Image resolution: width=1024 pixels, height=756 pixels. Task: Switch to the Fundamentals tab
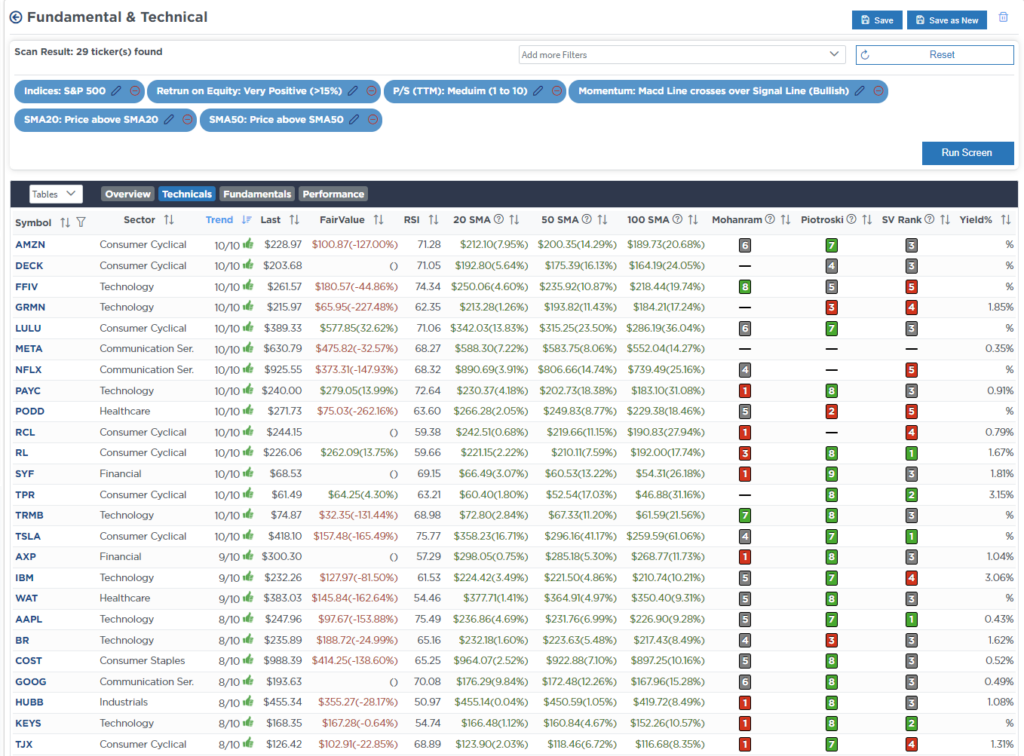(257, 194)
